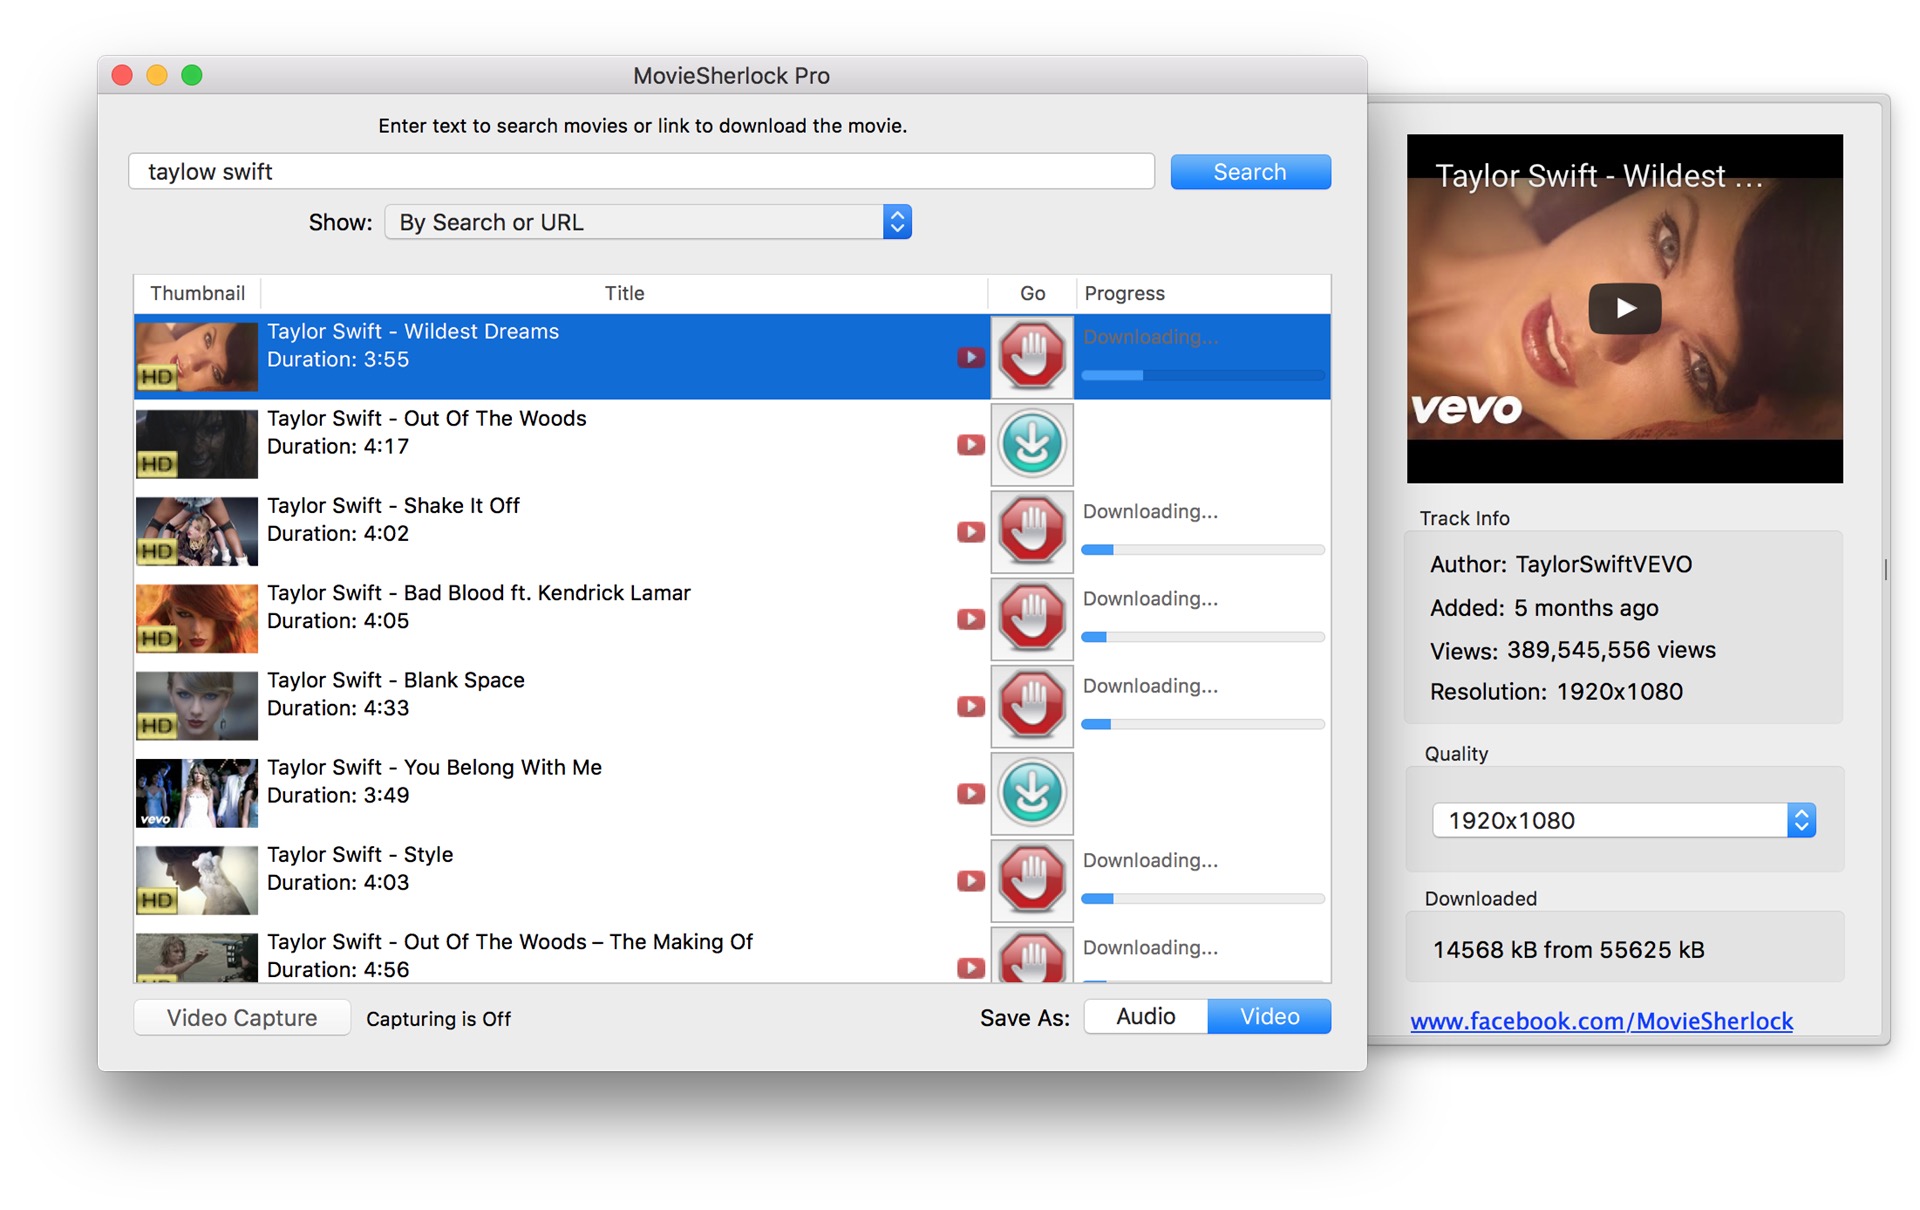The image size is (1920, 1210).
Task: Open Blank Space YouTube icon
Action: coord(970,706)
